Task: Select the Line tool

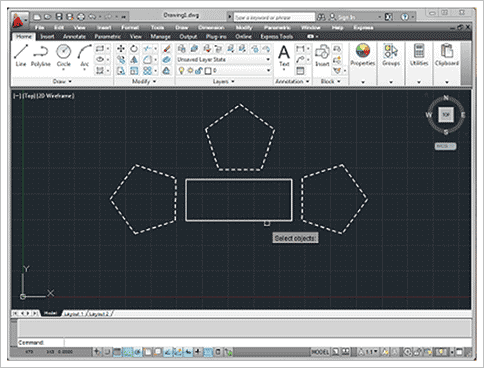Action: coord(21,55)
